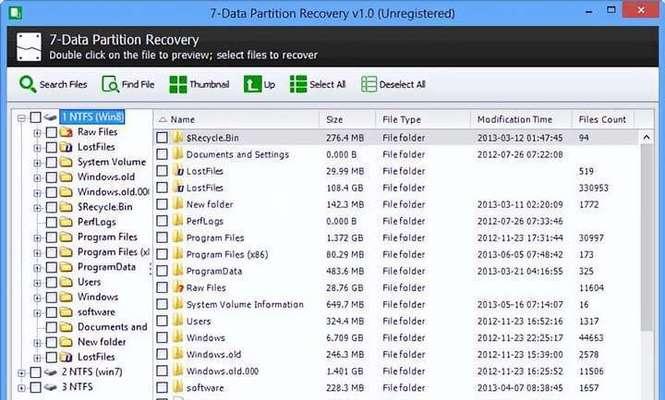Click the Program Files folder icon in list
Screen dimensions: 665x400
point(178,237)
